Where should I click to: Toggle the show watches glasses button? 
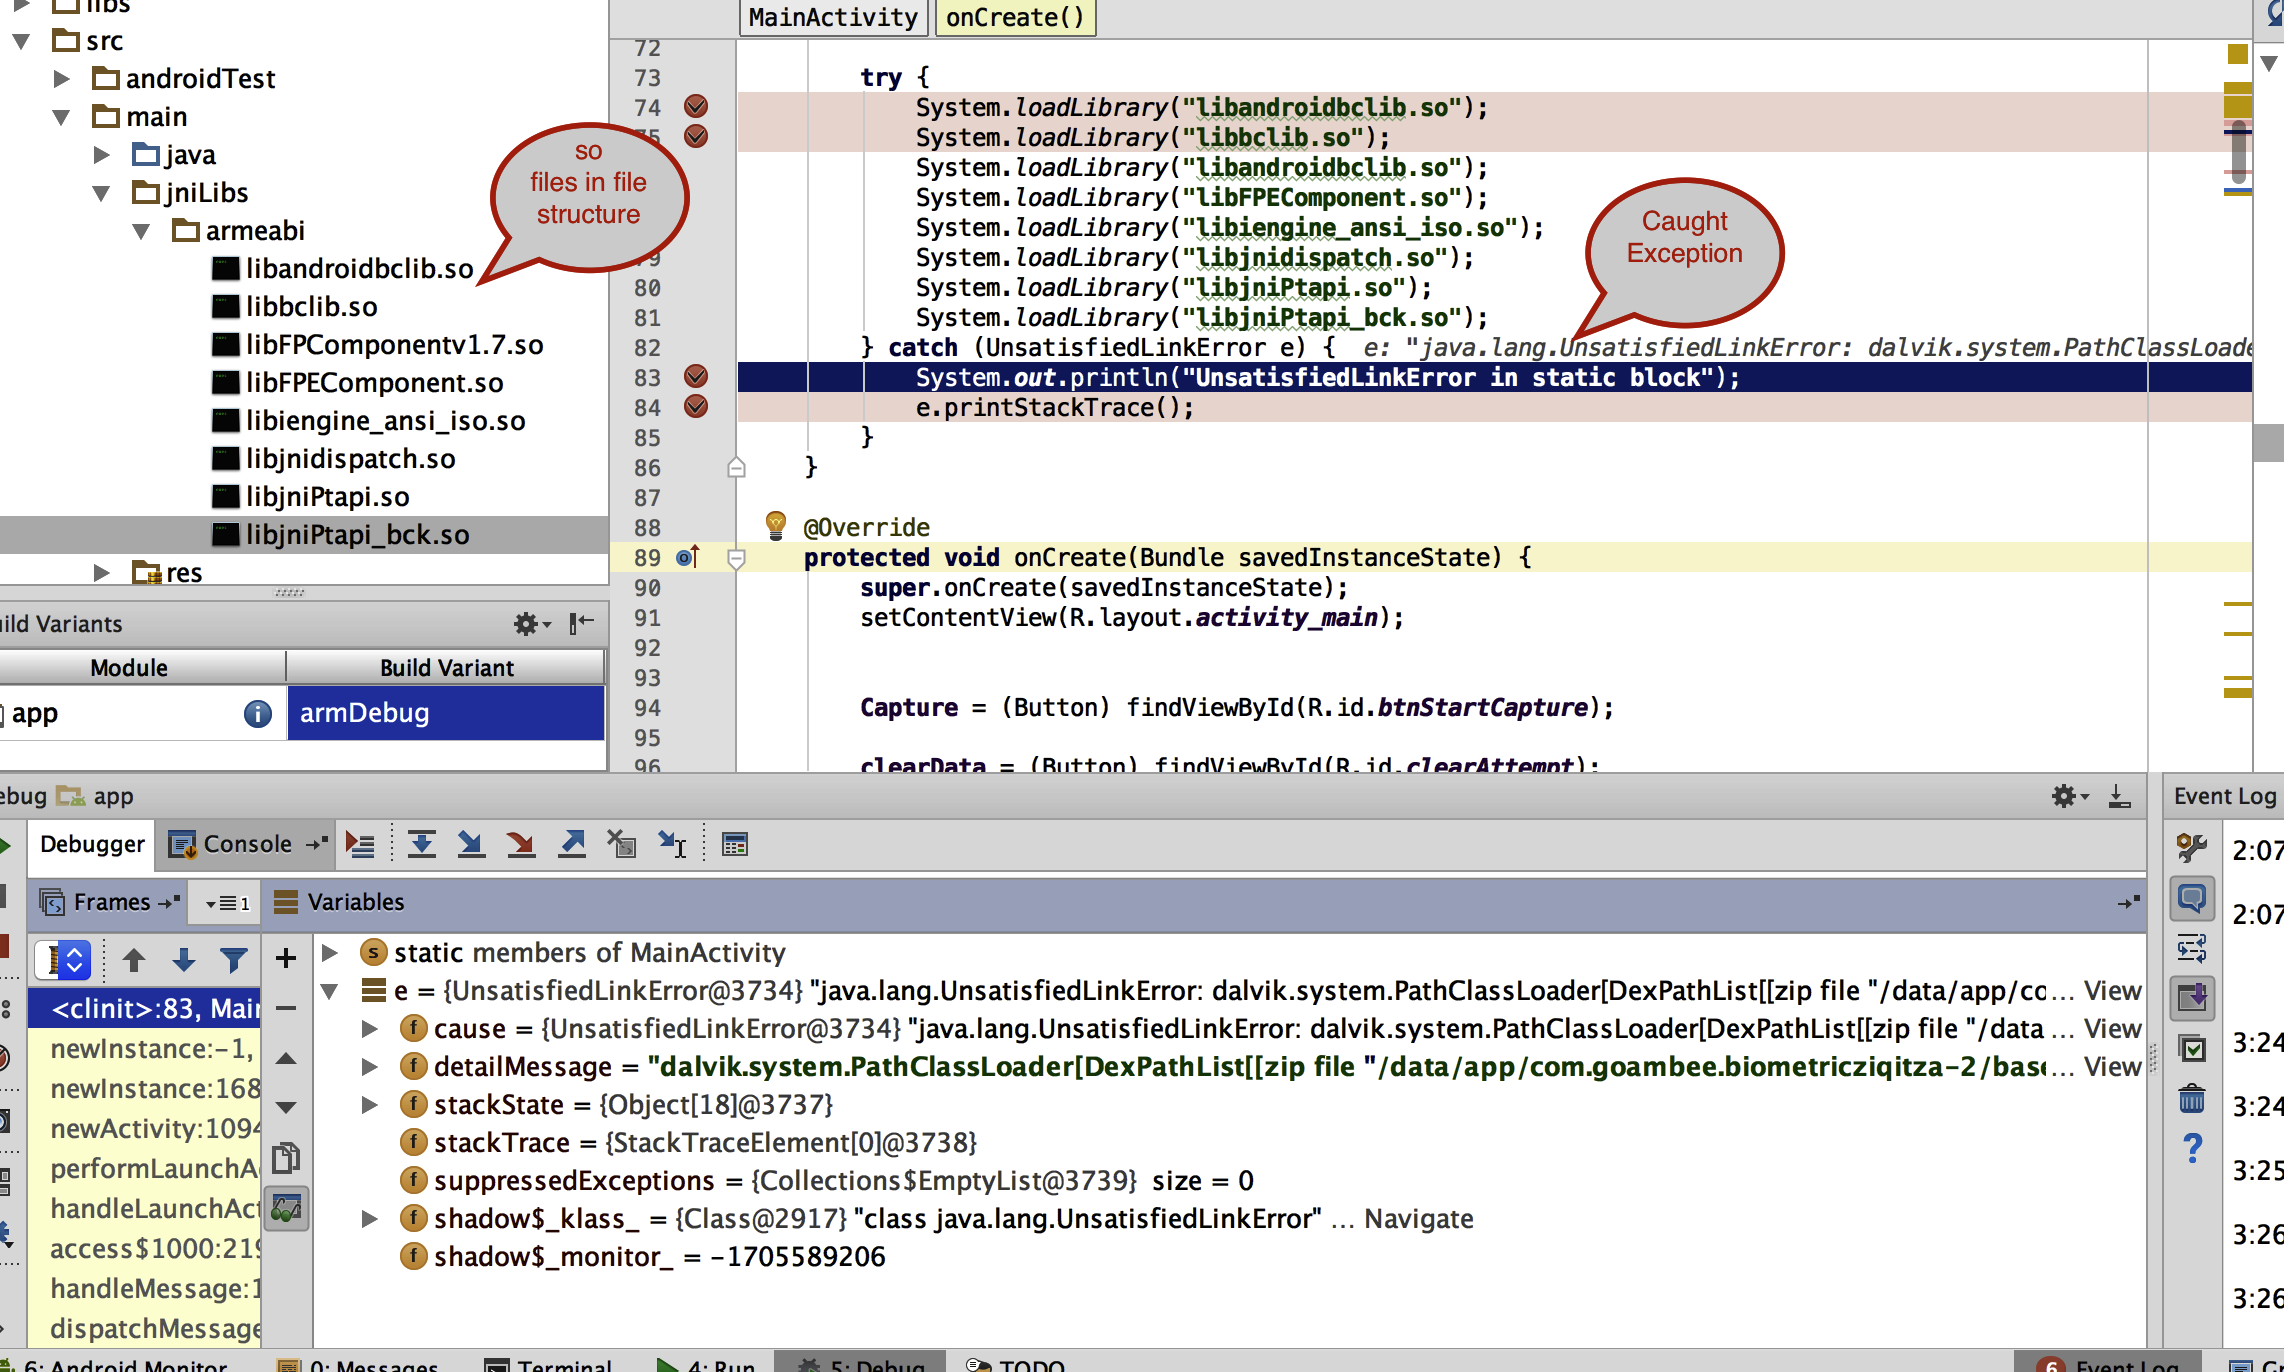286,1210
